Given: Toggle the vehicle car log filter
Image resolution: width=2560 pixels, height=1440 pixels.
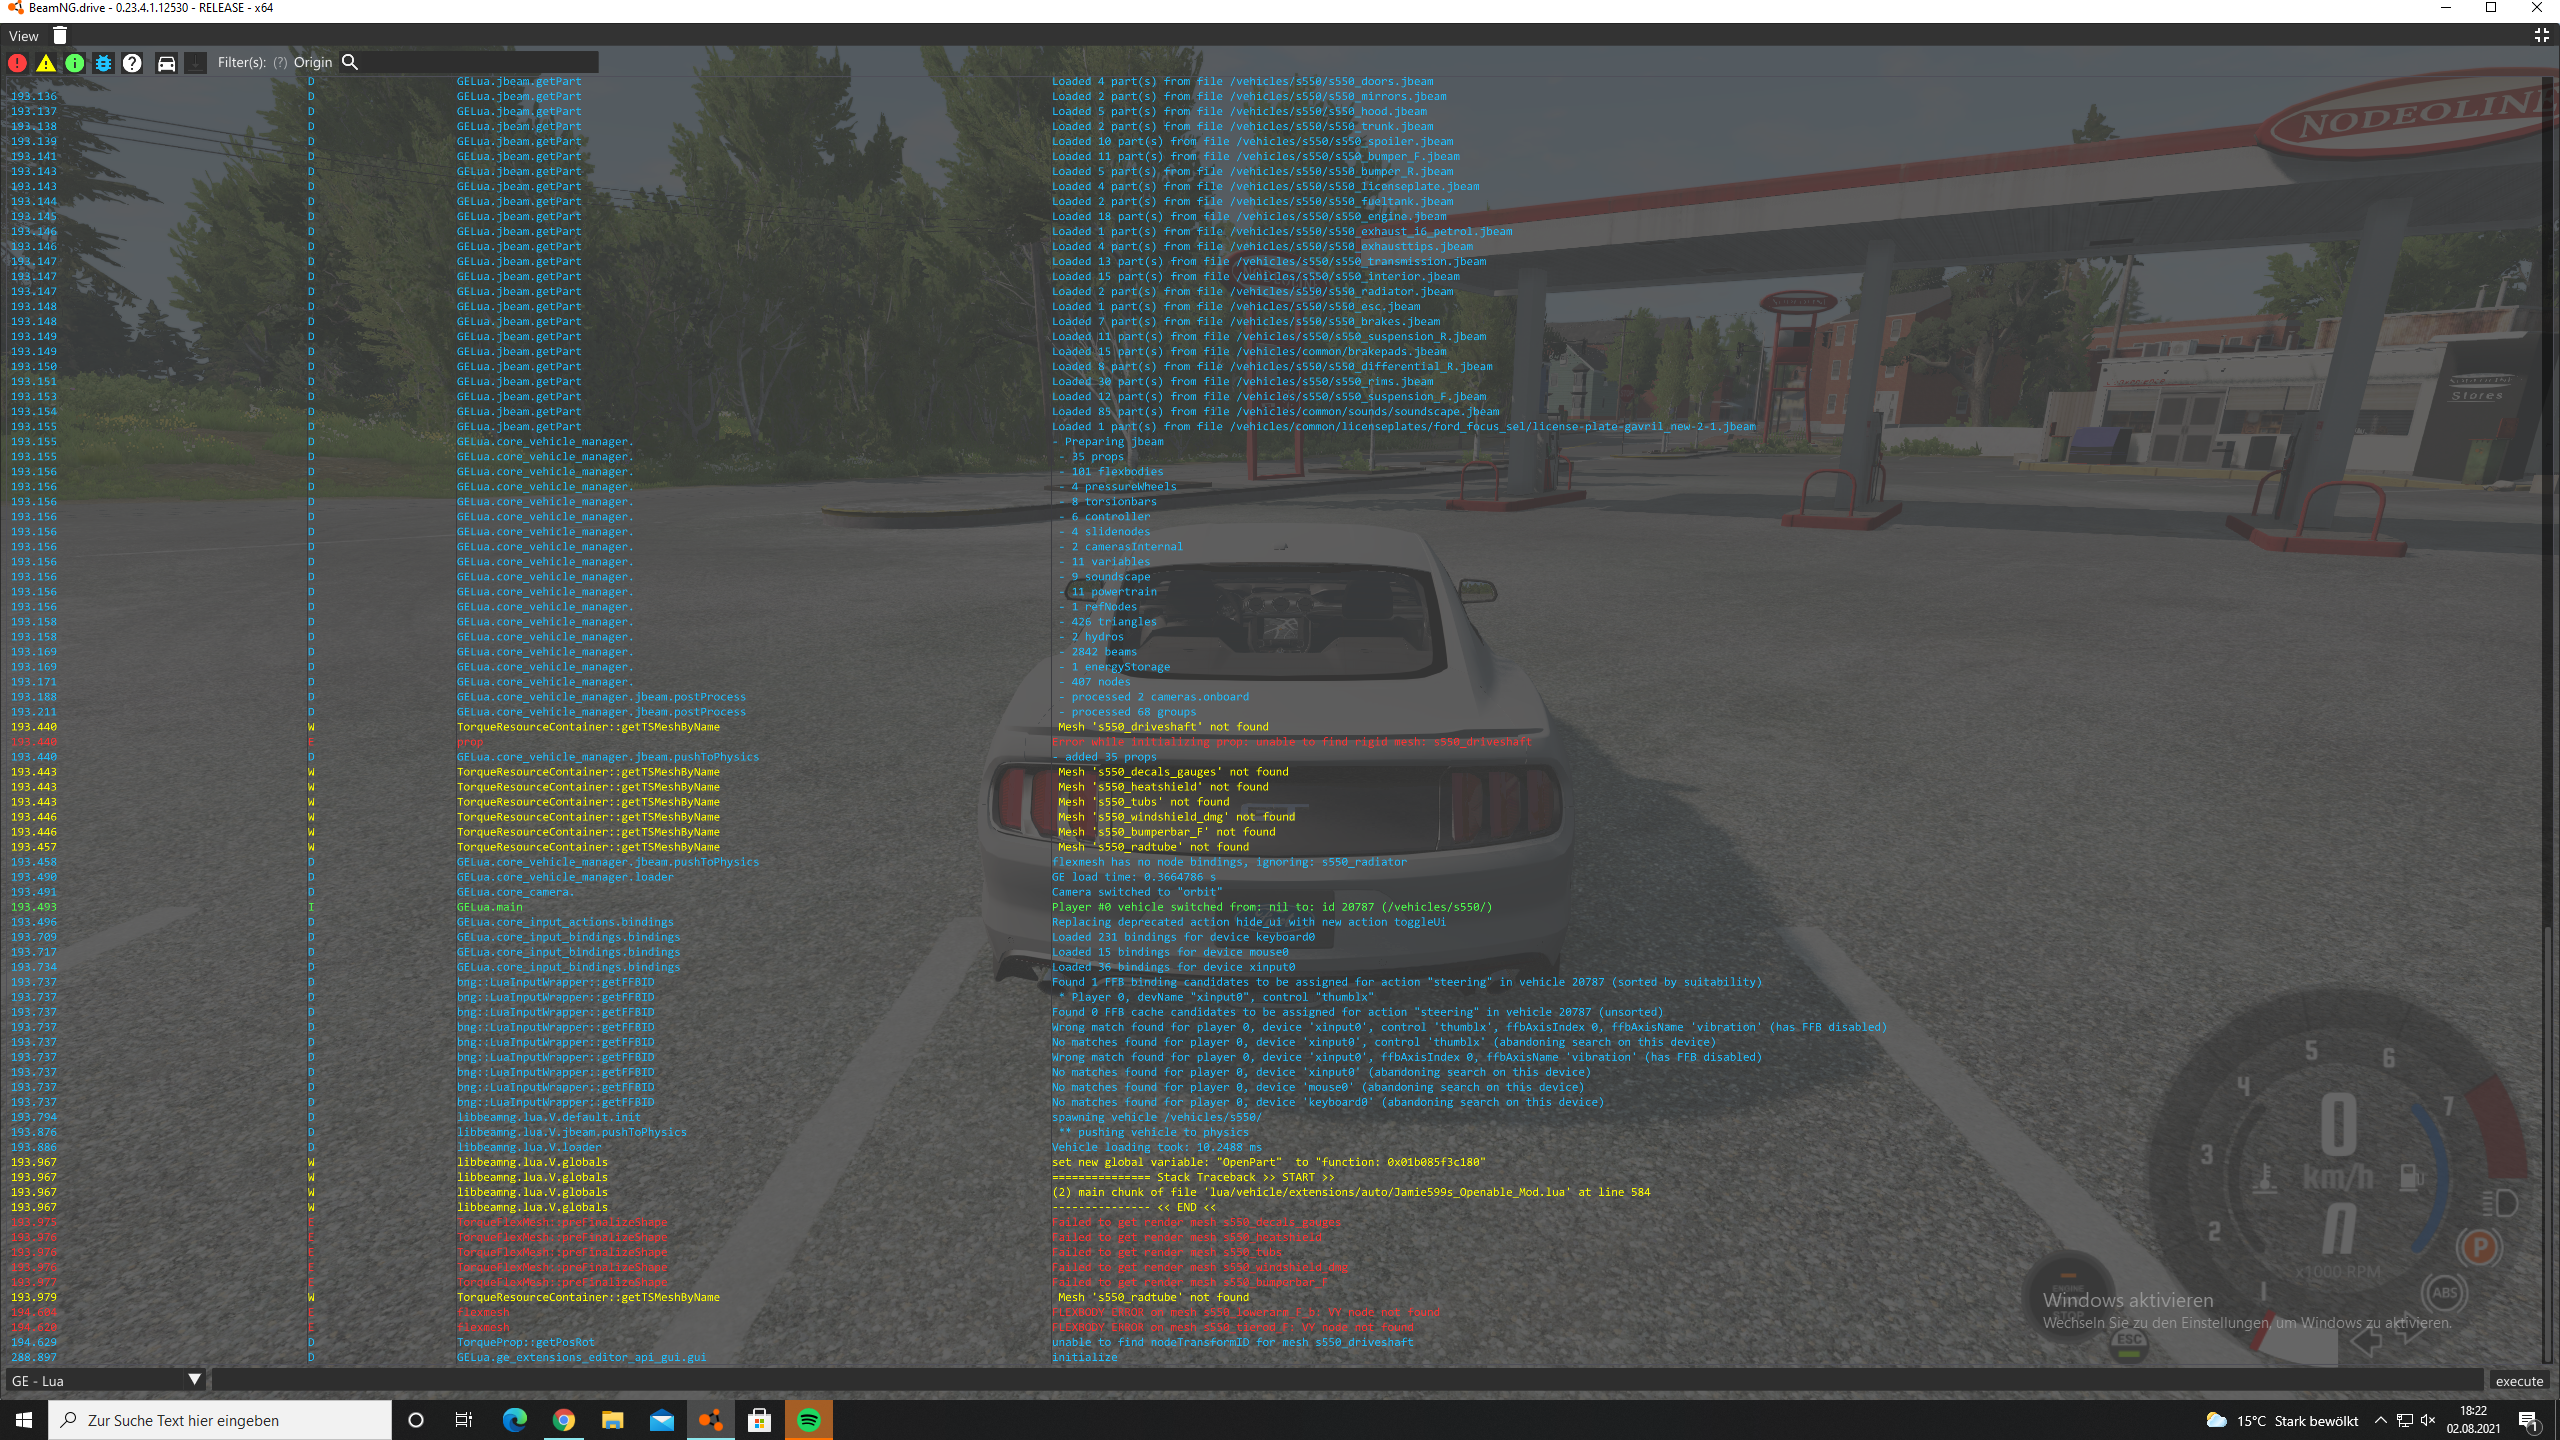Looking at the screenshot, I should pyautogui.click(x=166, y=63).
